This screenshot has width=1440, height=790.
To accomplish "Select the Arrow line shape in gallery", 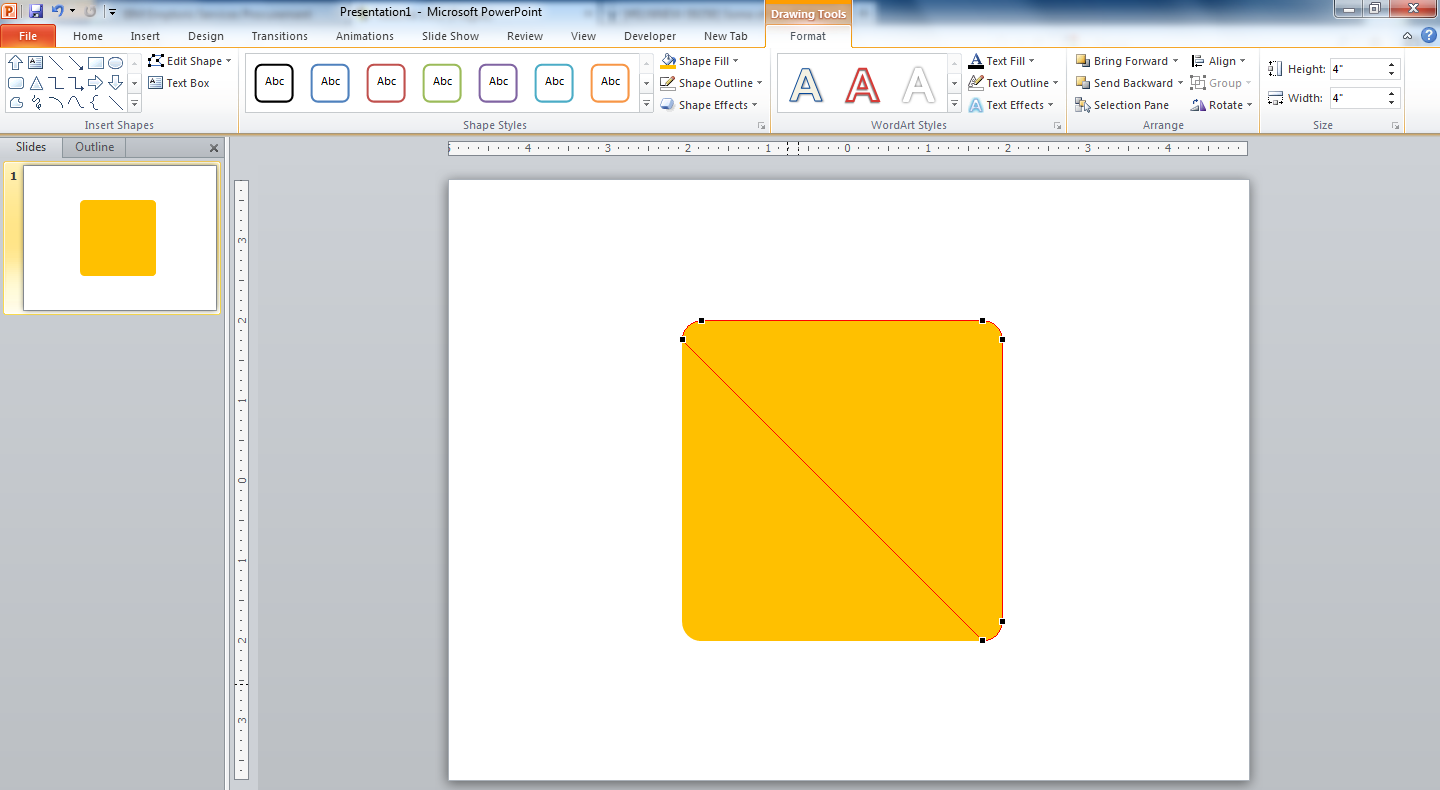I will (76, 63).
